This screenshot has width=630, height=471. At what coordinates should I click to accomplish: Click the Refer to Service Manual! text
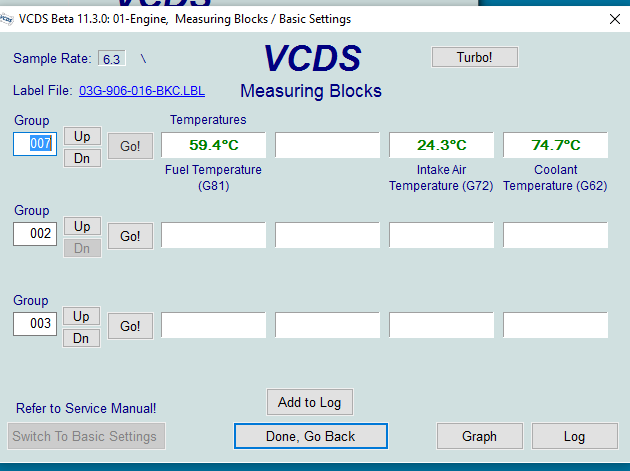pyautogui.click(x=86, y=408)
